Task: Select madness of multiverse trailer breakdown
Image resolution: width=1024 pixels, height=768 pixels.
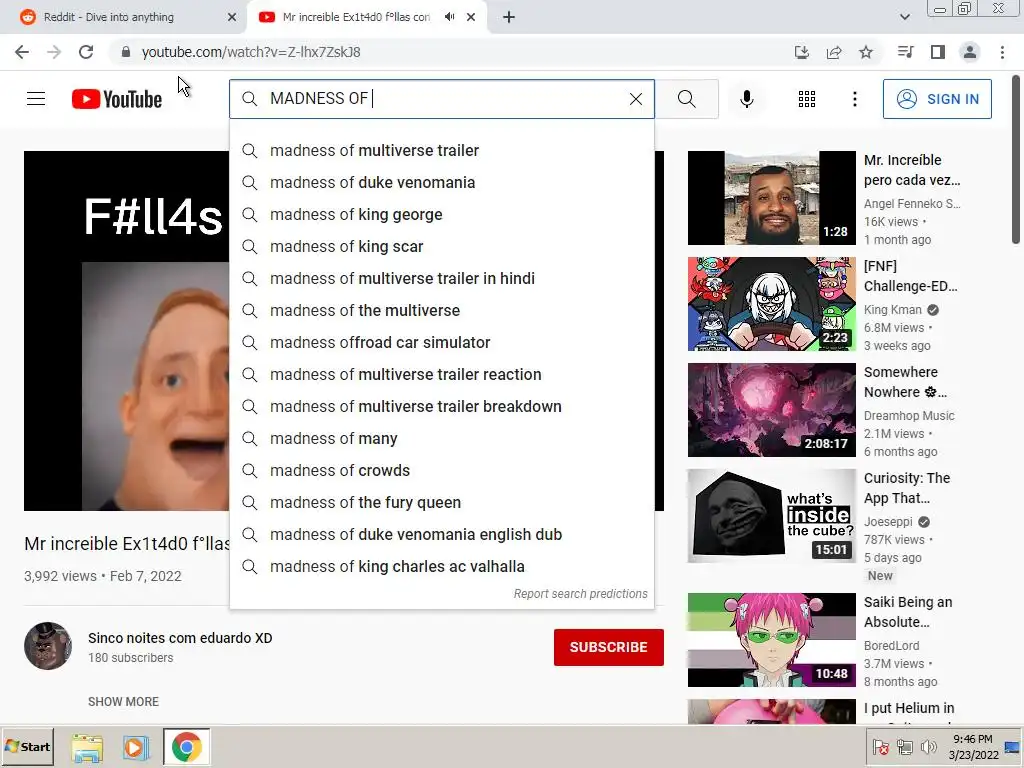Action: click(x=441, y=406)
